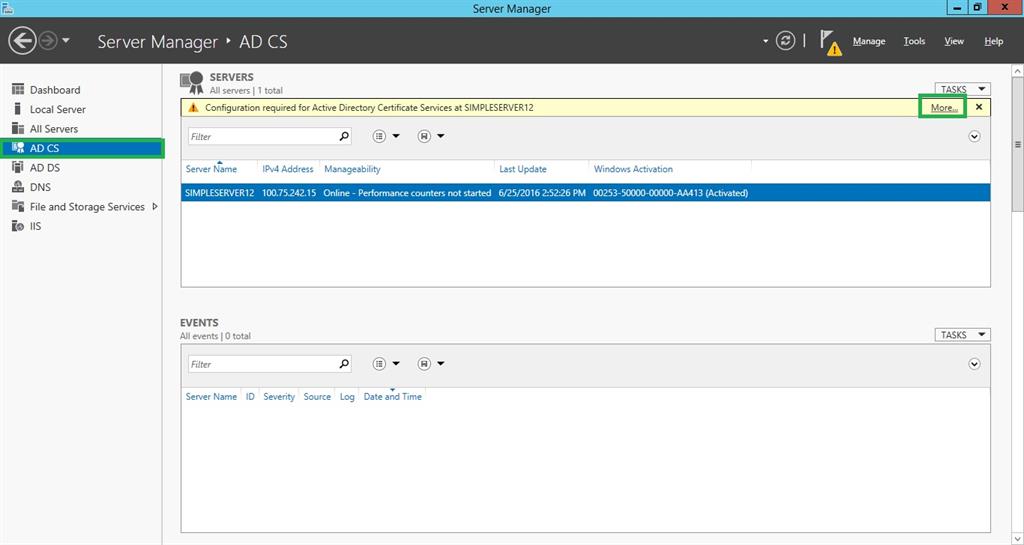Click the Servers filter search magnifier
The width and height of the screenshot is (1024, 545).
pyautogui.click(x=344, y=136)
